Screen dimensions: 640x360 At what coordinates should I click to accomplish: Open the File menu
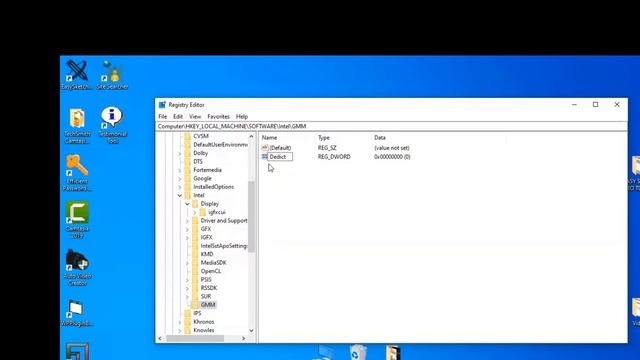pyautogui.click(x=162, y=116)
